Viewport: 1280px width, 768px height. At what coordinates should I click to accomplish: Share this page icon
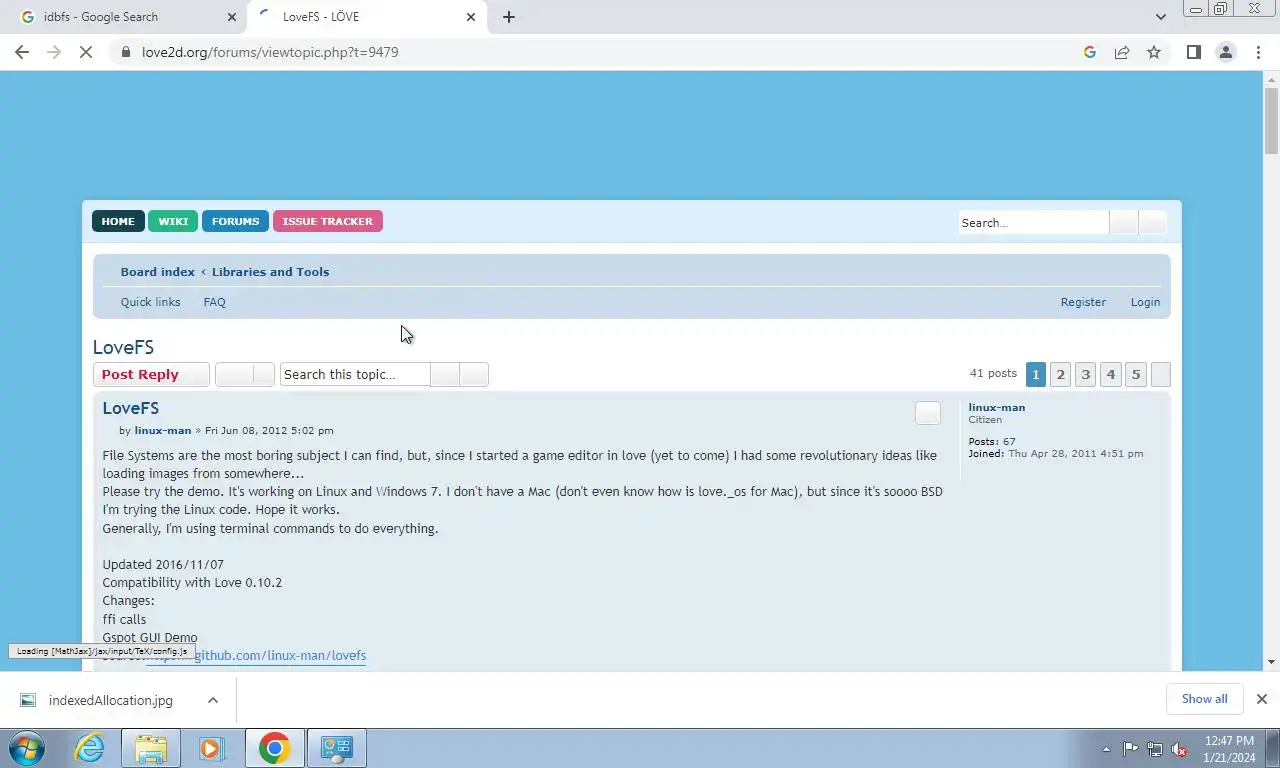pyautogui.click(x=1122, y=52)
